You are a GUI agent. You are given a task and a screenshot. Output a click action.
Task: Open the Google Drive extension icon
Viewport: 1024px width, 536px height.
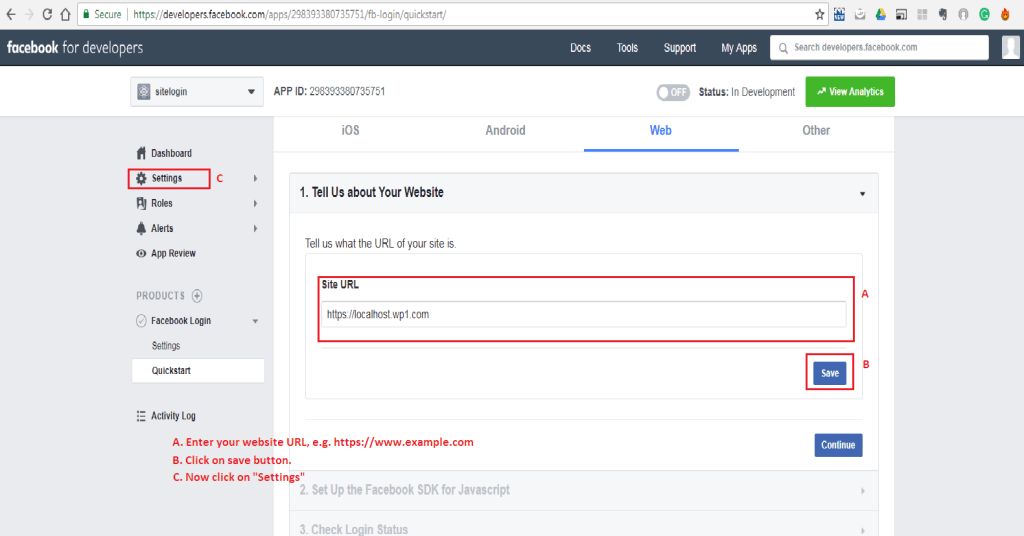click(x=880, y=14)
